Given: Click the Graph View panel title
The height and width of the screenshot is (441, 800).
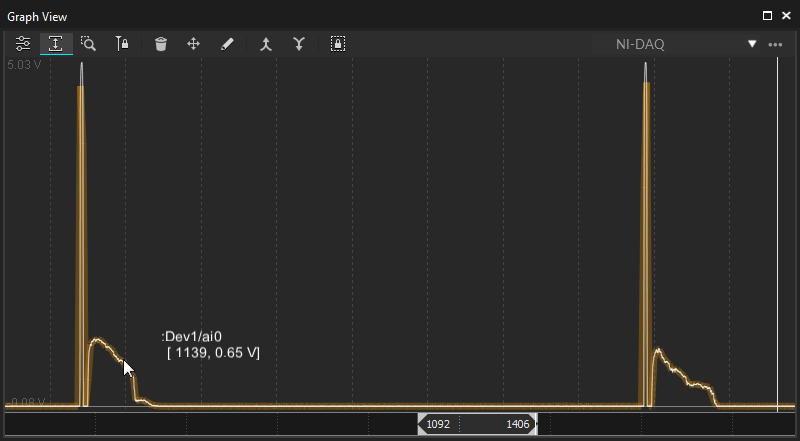Looking at the screenshot, I should click(38, 16).
